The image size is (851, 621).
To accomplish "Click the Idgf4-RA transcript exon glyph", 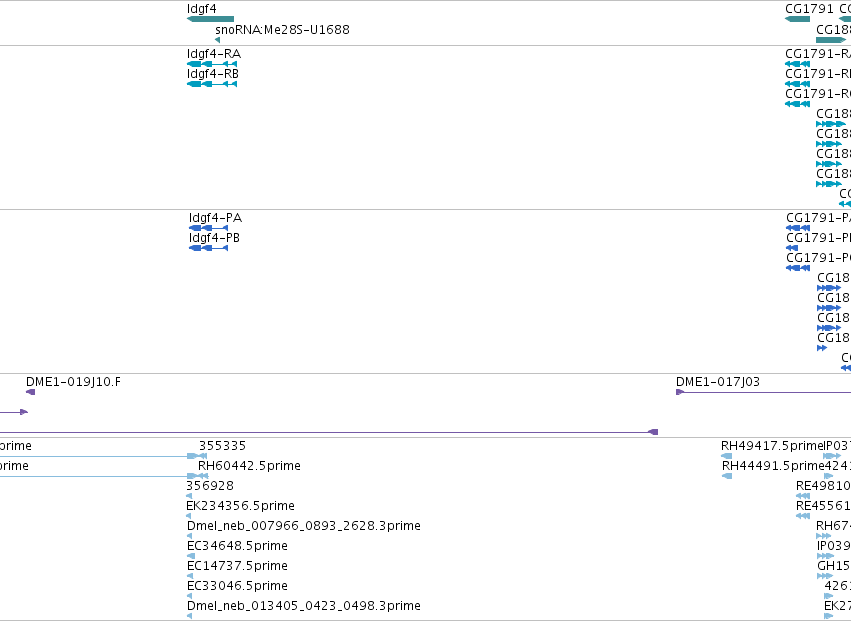I will click(x=212, y=64).
